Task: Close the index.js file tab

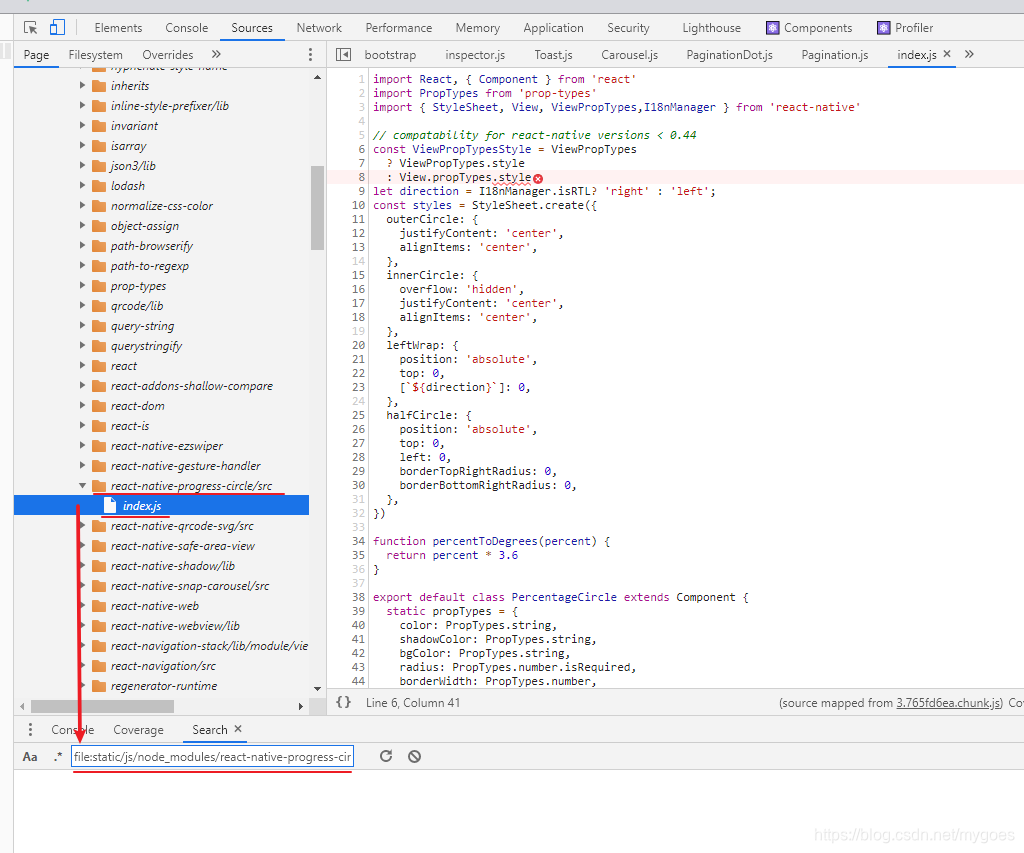Action: (x=947, y=54)
